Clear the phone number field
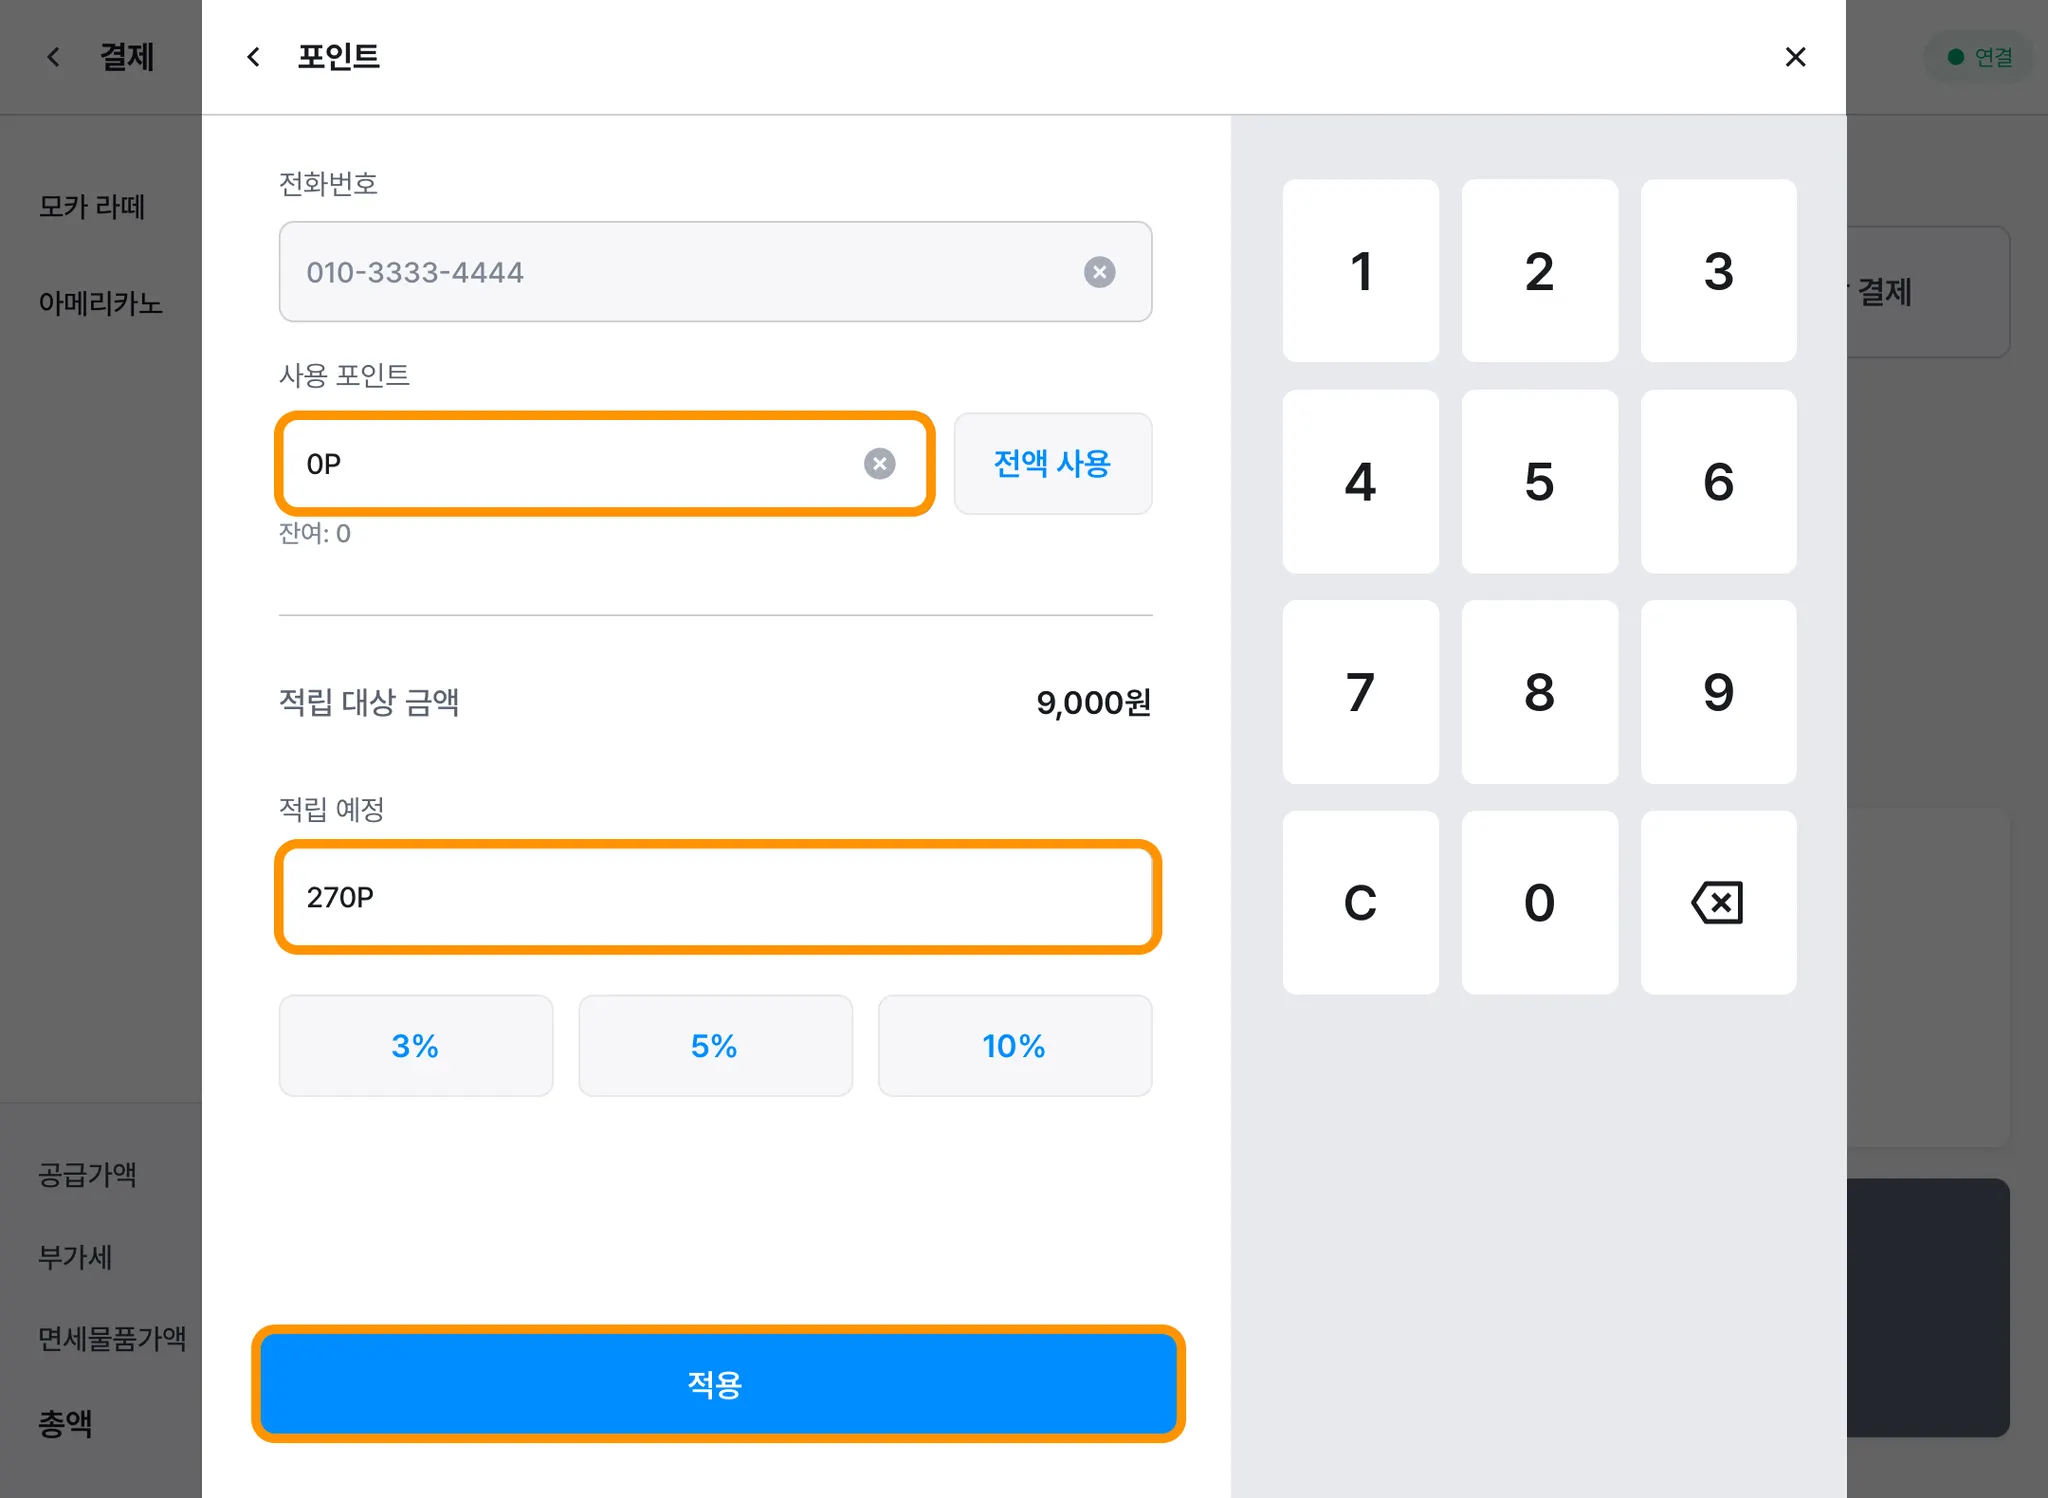The height and width of the screenshot is (1498, 2048). 1099,272
